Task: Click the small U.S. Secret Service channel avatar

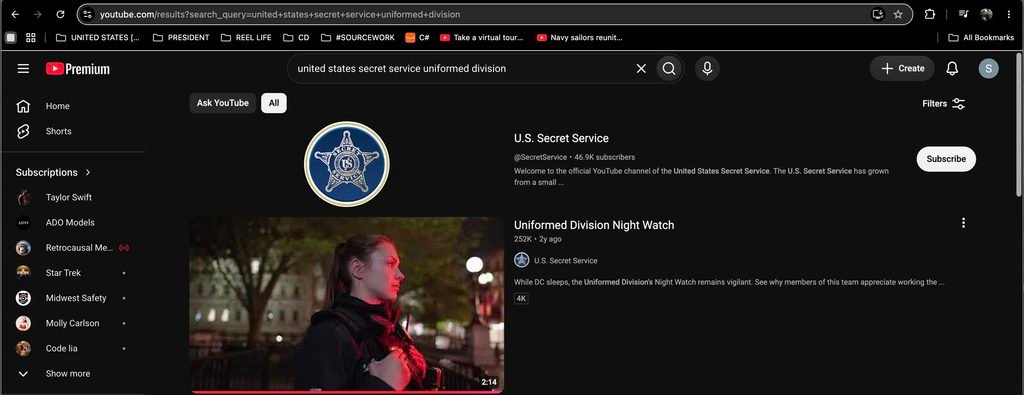Action: pyautogui.click(x=521, y=260)
